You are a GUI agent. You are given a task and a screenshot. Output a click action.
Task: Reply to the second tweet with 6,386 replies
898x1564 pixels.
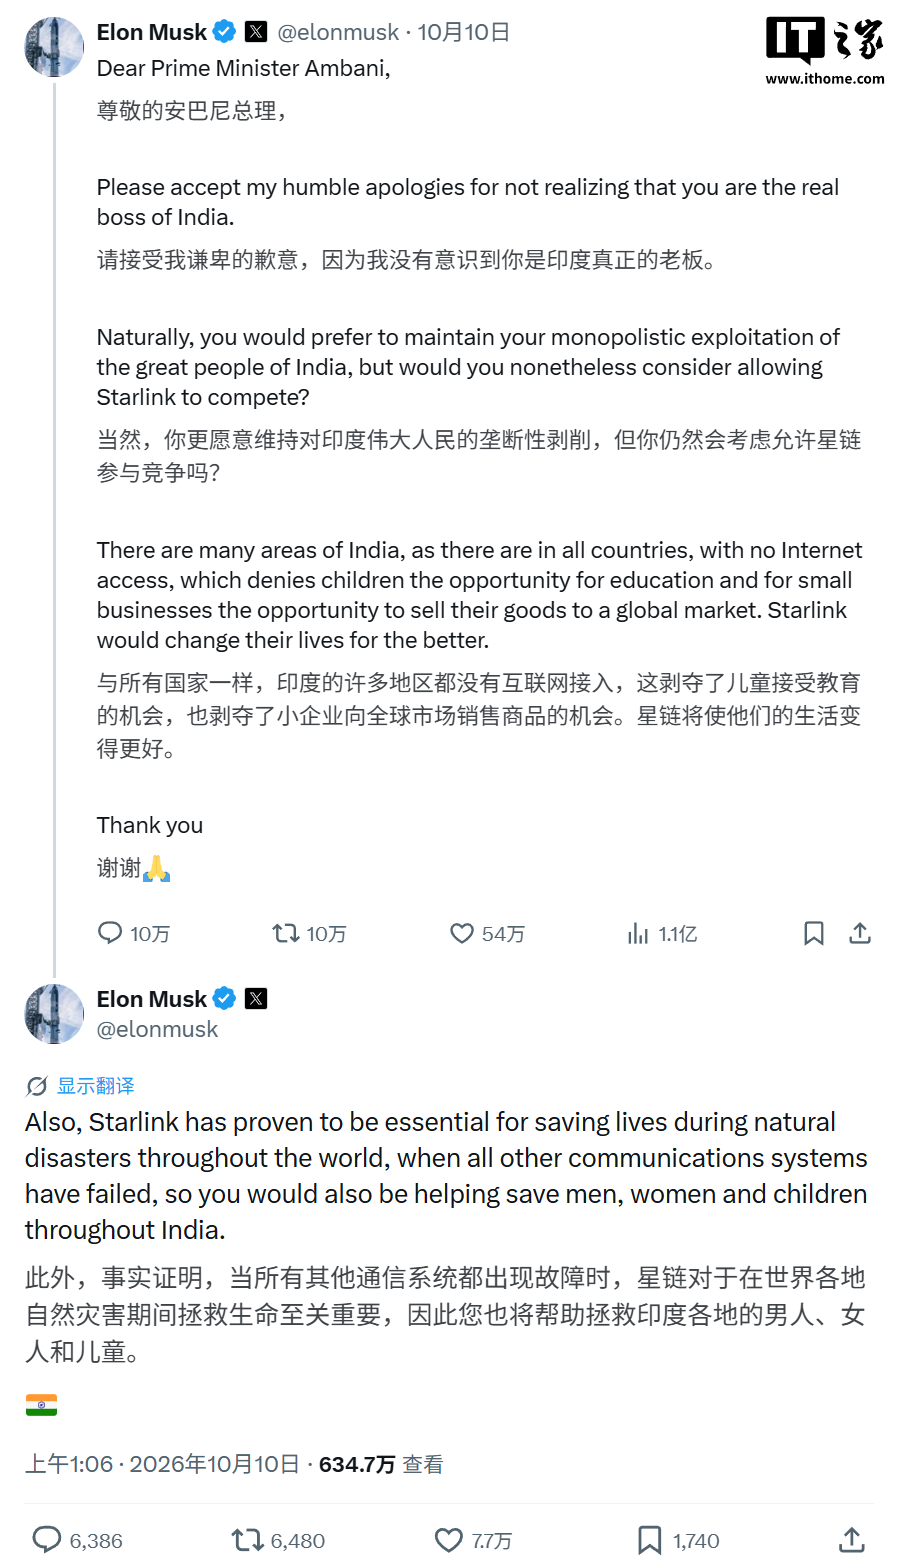pos(47,1540)
